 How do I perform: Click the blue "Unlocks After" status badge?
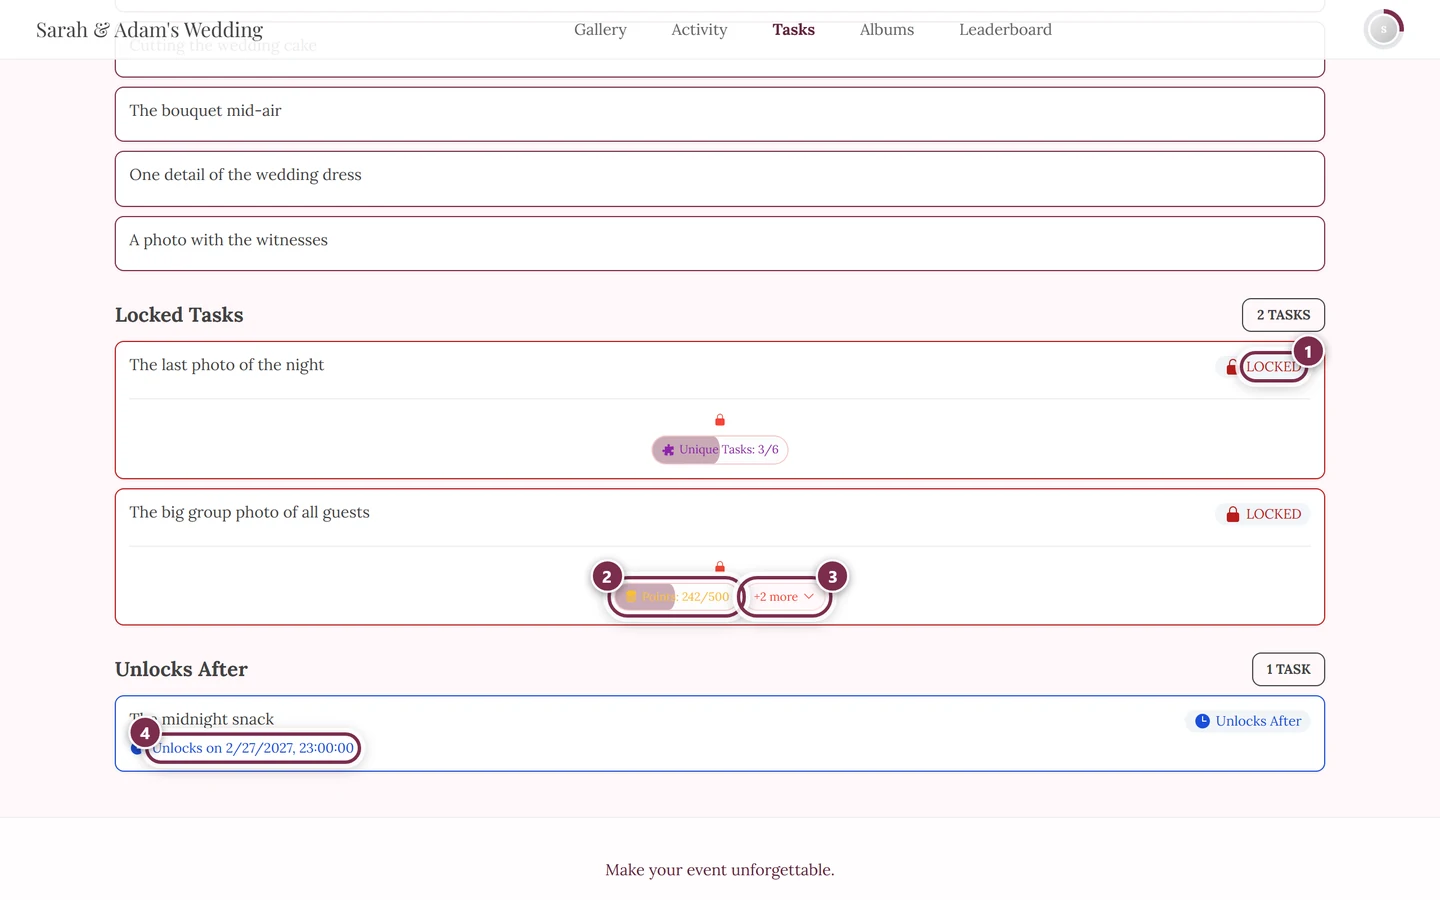pyautogui.click(x=1248, y=721)
